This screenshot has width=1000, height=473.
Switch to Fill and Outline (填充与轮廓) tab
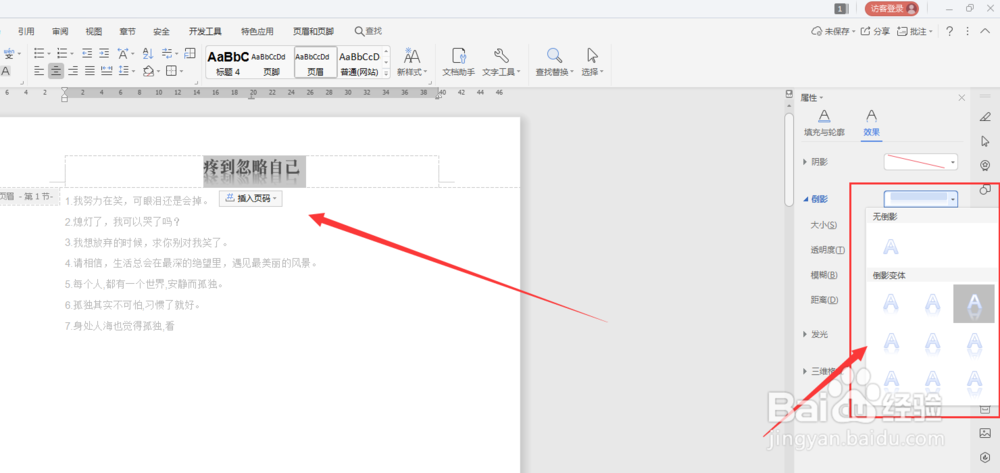(x=824, y=122)
